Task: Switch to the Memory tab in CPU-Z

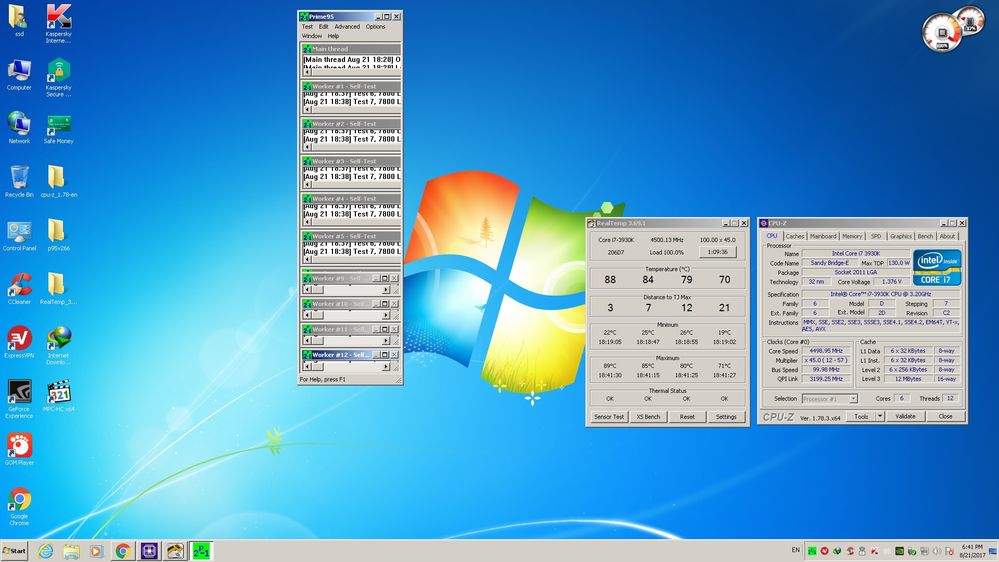Action: pos(852,236)
